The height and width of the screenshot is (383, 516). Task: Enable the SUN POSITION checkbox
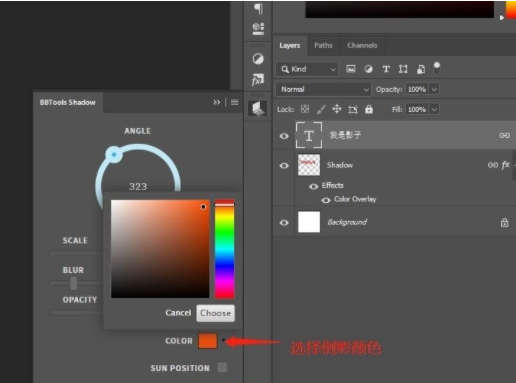pos(222,367)
